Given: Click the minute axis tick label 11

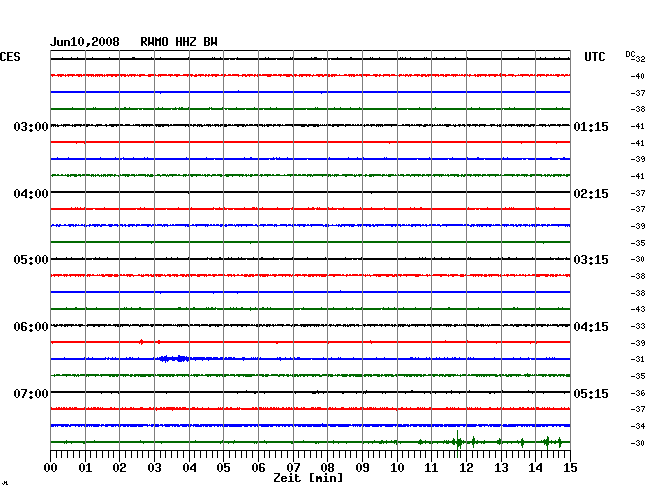Looking at the screenshot, I should (x=431, y=468).
